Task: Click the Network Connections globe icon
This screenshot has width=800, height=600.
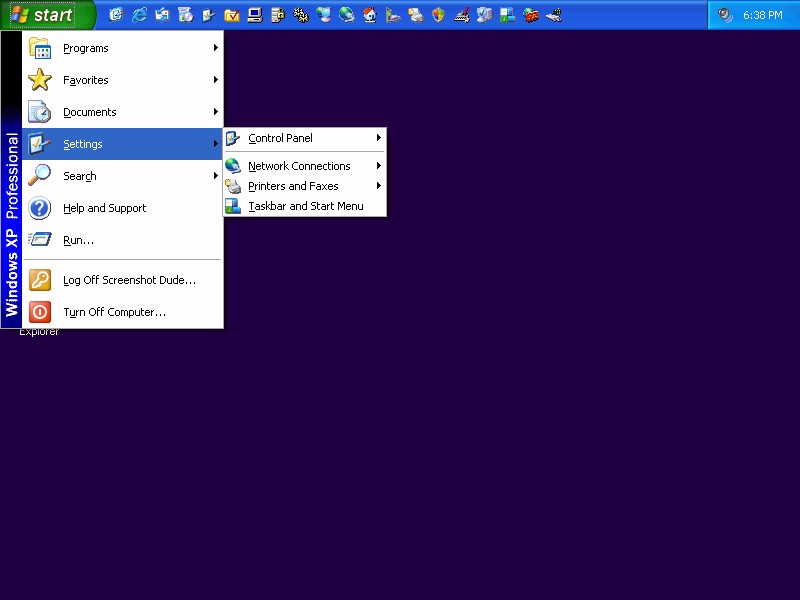Action: (233, 166)
